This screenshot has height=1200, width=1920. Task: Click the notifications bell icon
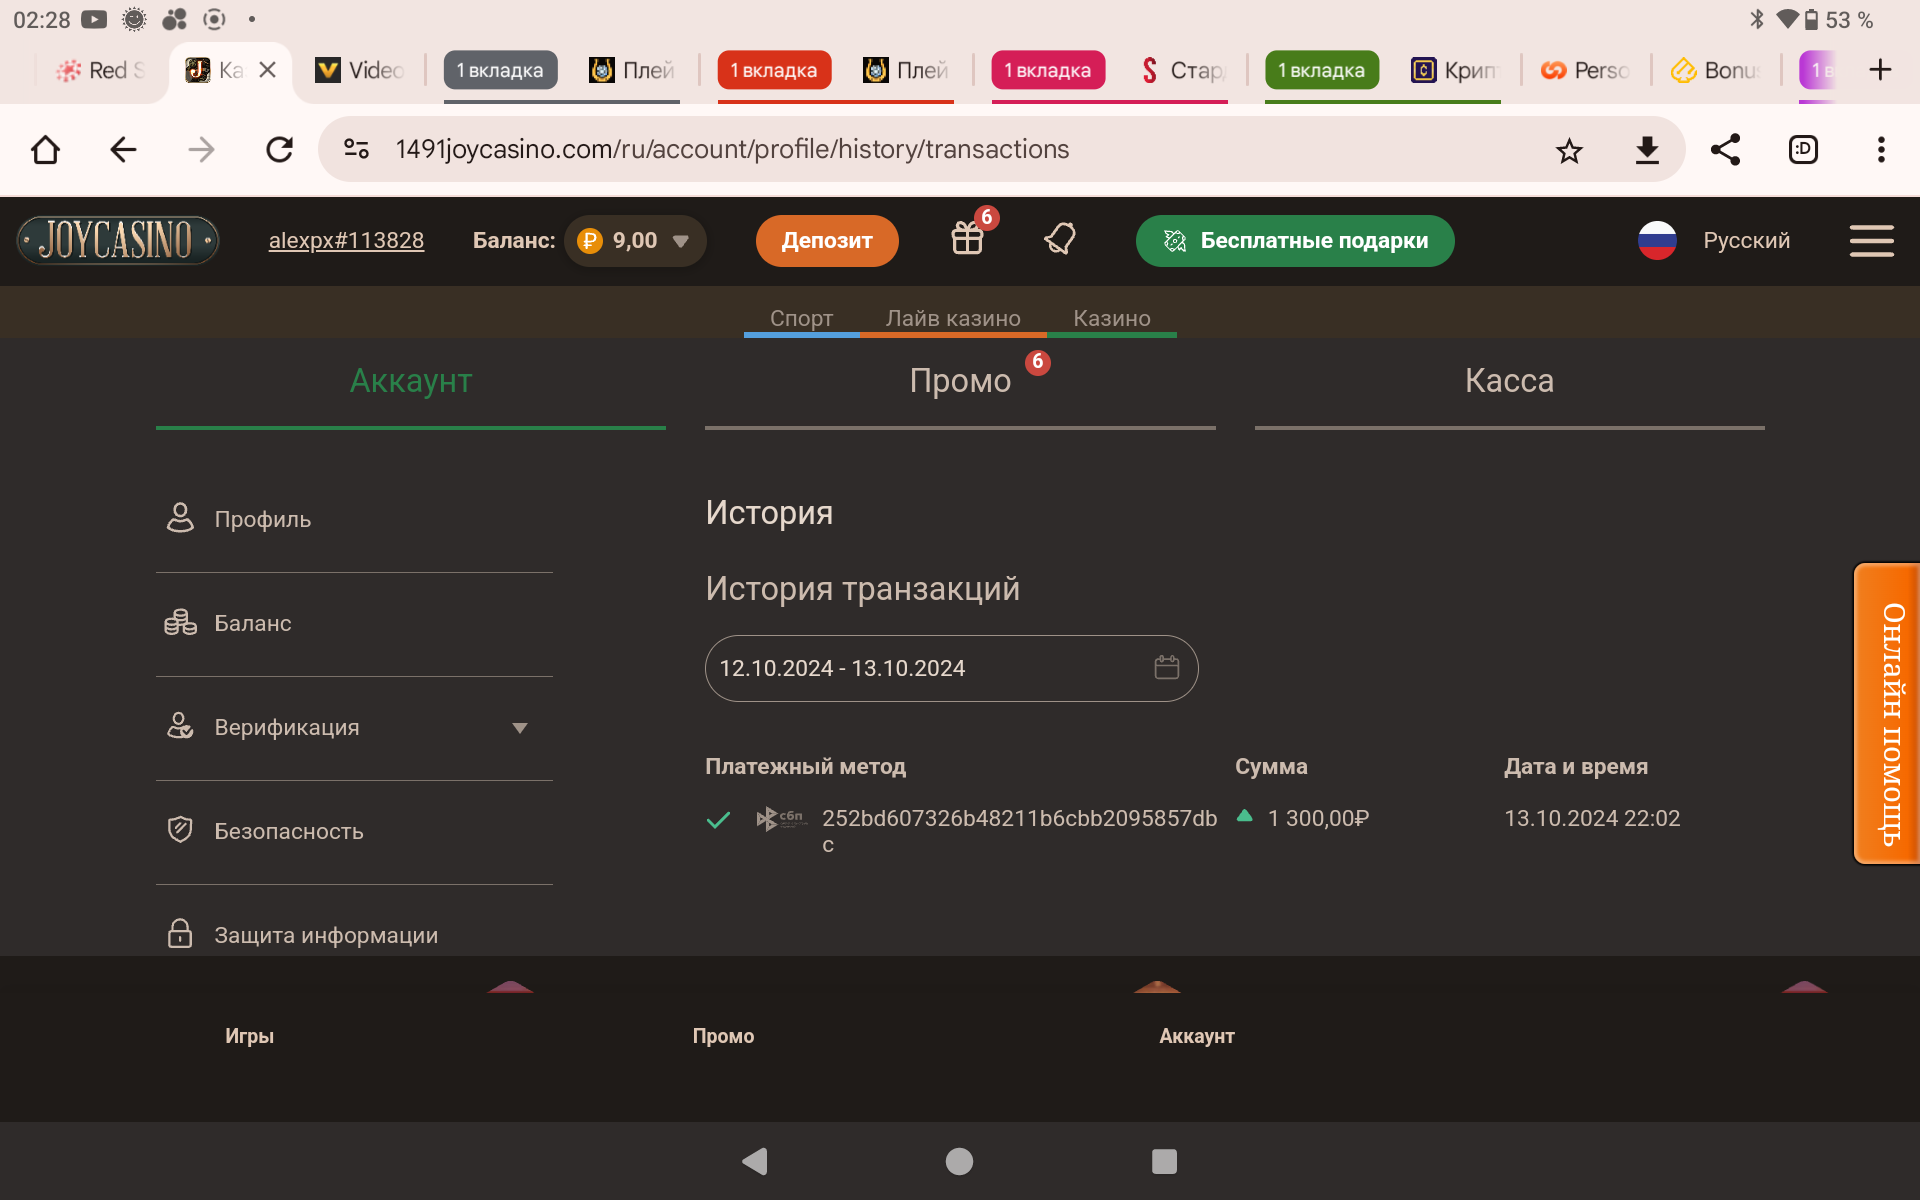click(1060, 239)
